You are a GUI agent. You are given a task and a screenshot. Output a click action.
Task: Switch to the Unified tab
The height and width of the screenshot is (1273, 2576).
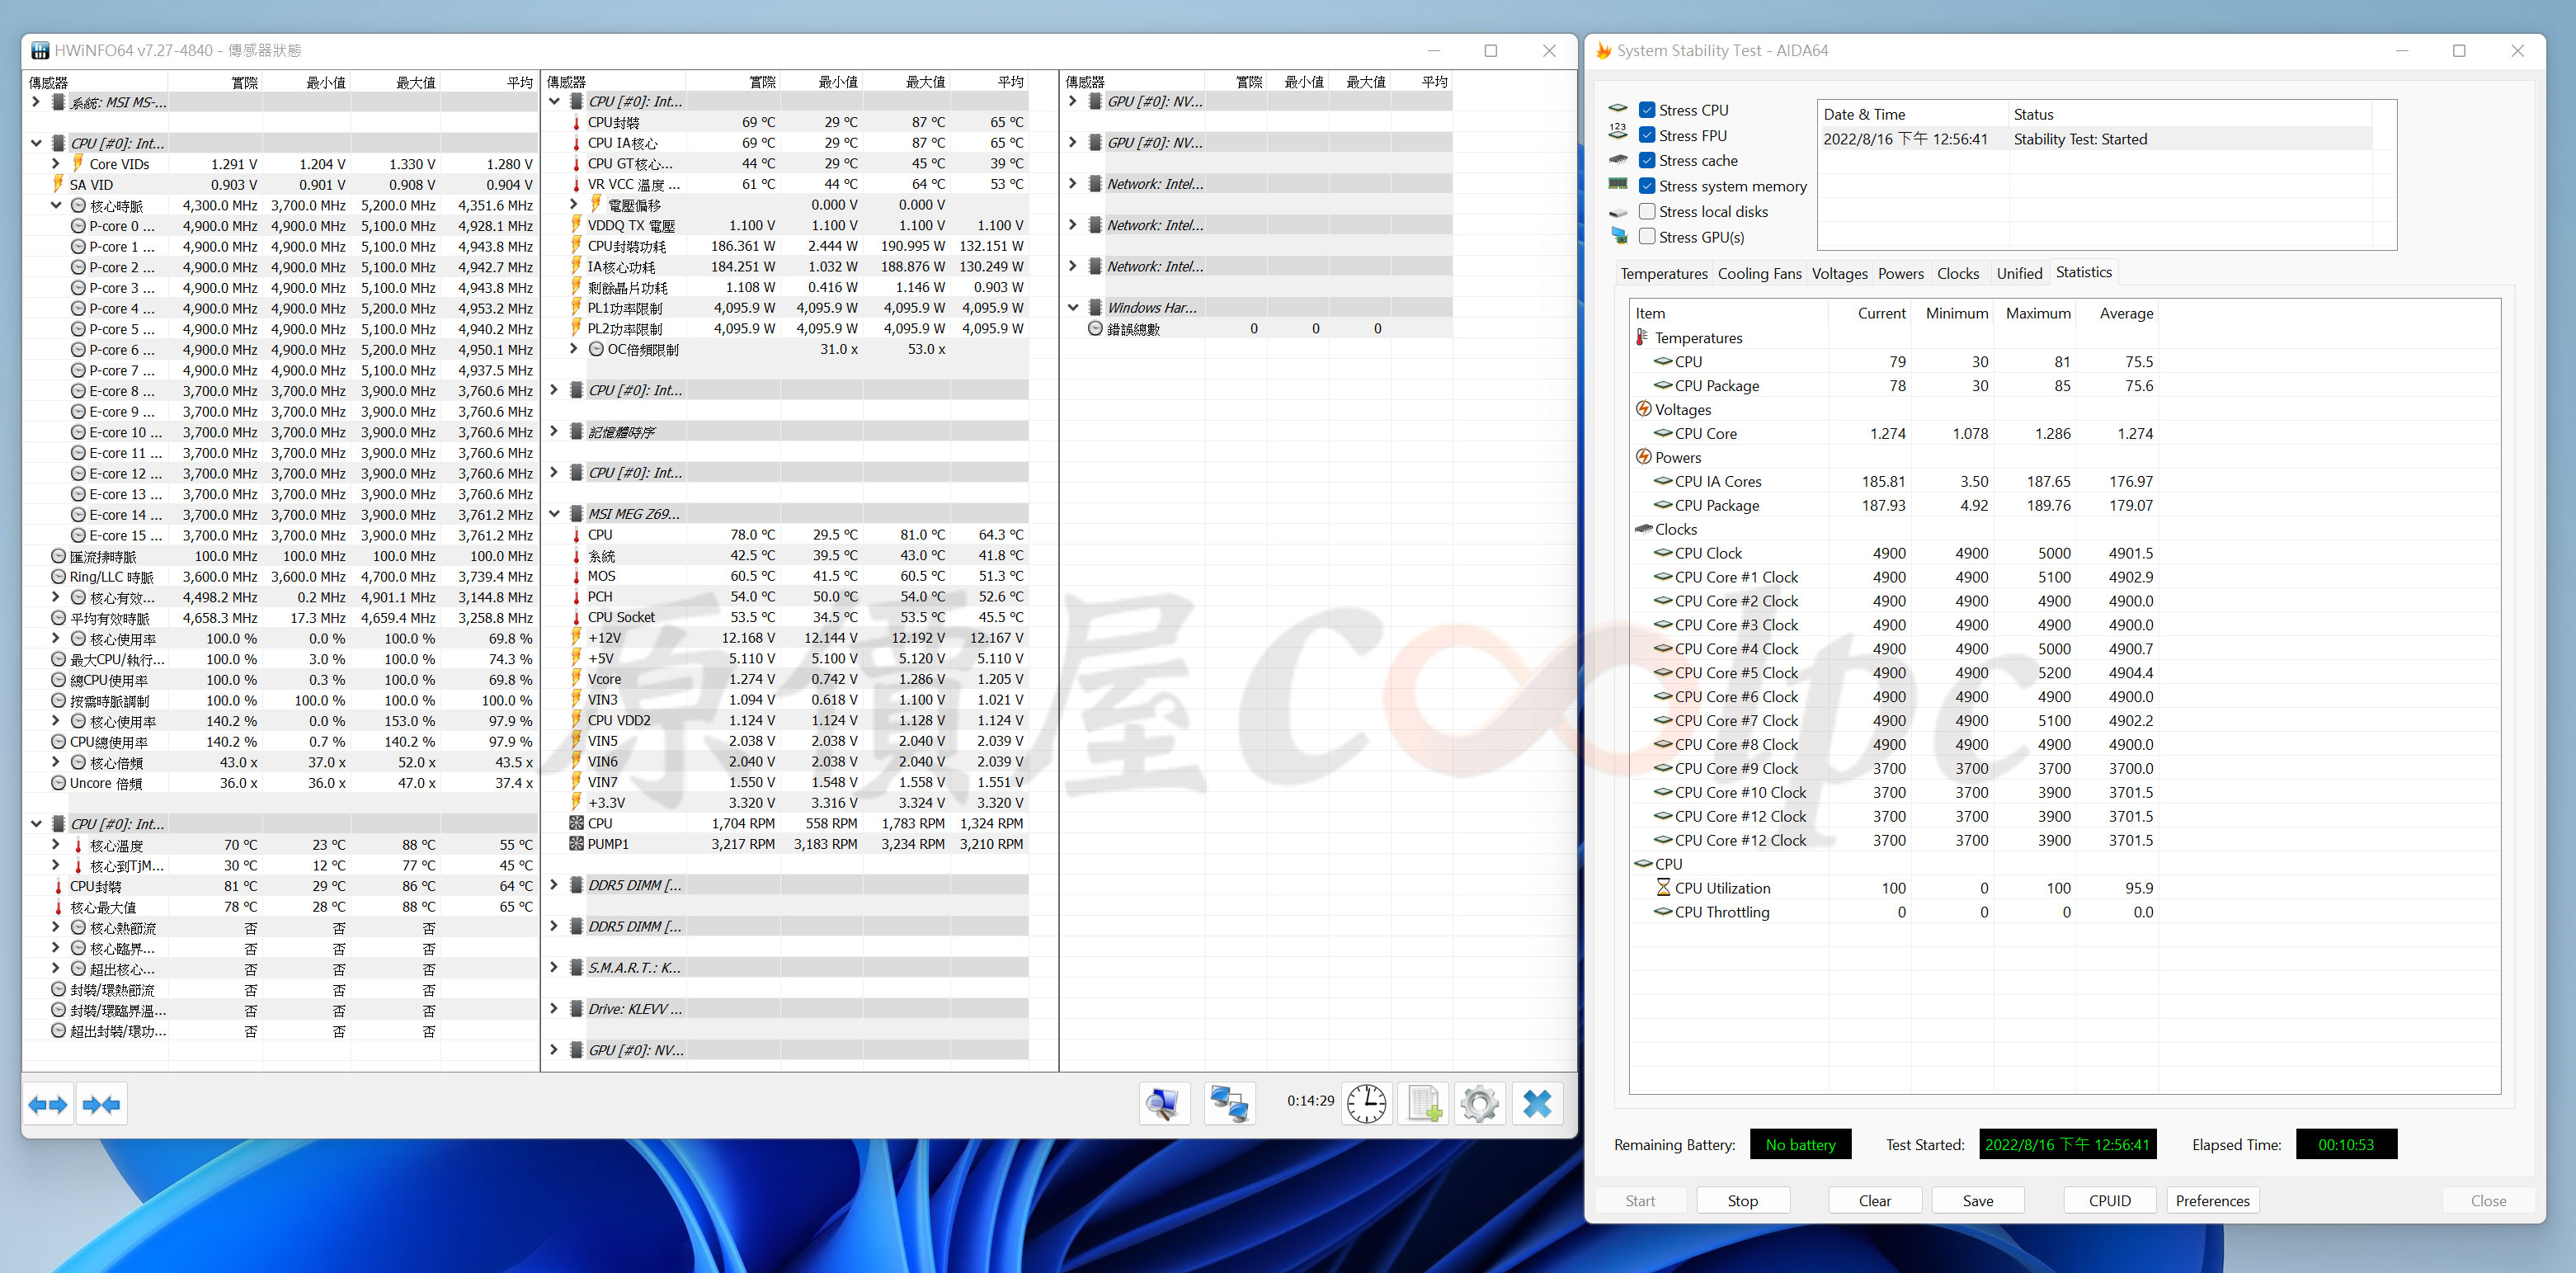tap(2019, 273)
